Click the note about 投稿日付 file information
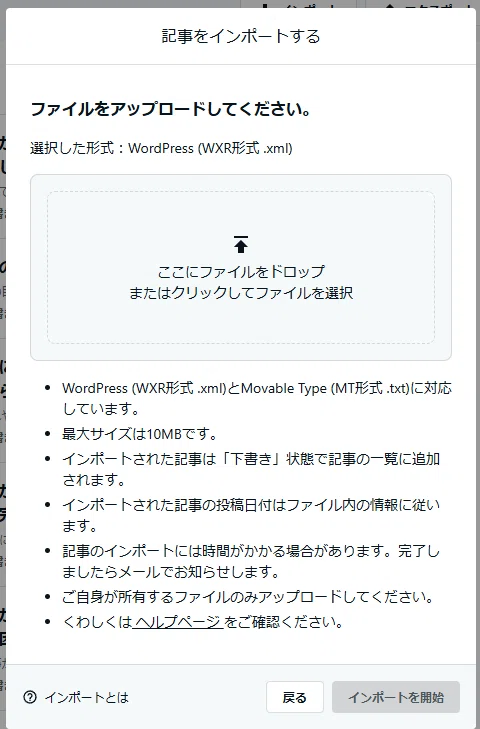Image resolution: width=480 pixels, height=729 pixels. pyautogui.click(x=252, y=515)
